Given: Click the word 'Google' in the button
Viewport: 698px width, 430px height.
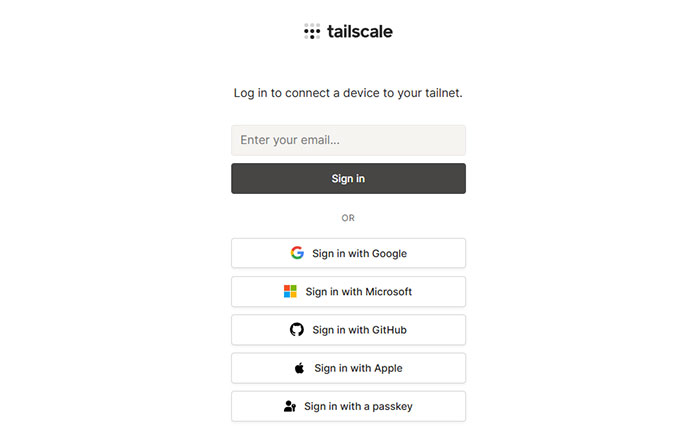Looking at the screenshot, I should (x=389, y=254).
